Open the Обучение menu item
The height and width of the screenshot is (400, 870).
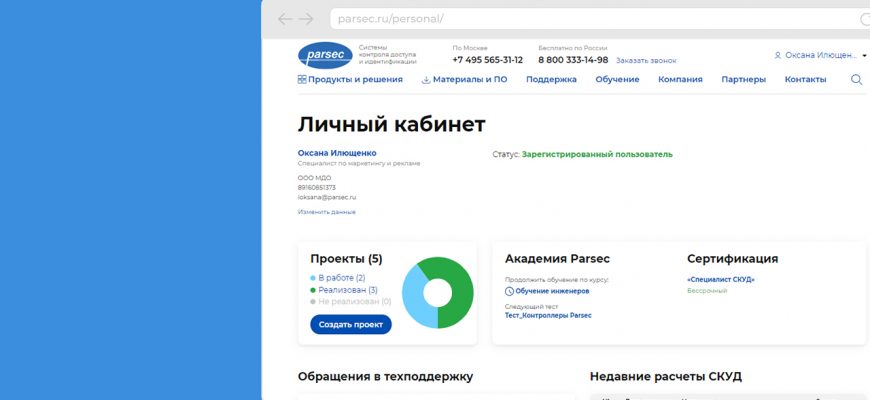coord(617,80)
